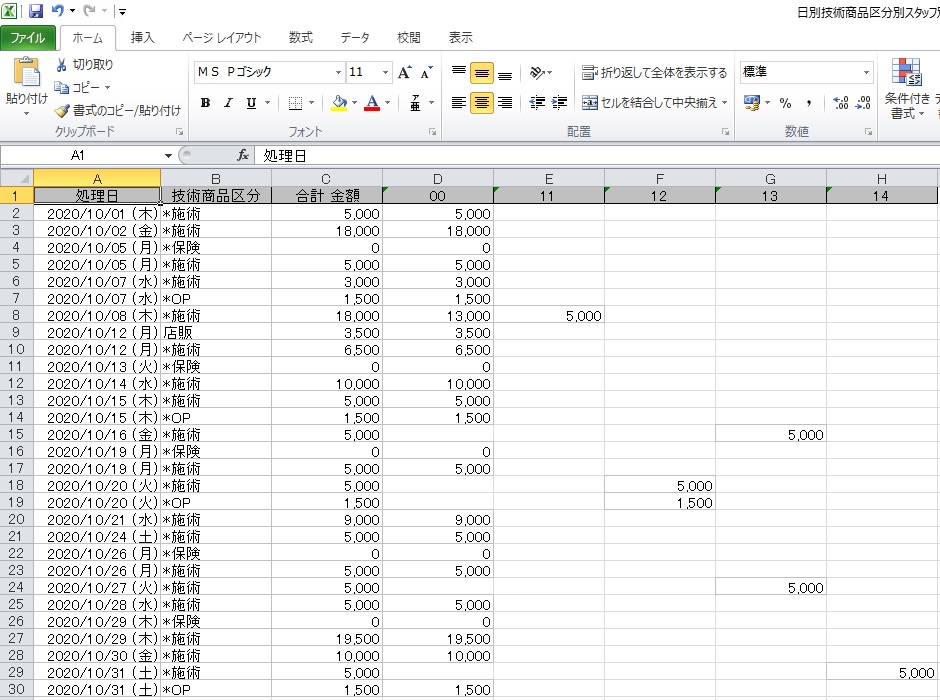Select row 8 header

(x=16, y=315)
